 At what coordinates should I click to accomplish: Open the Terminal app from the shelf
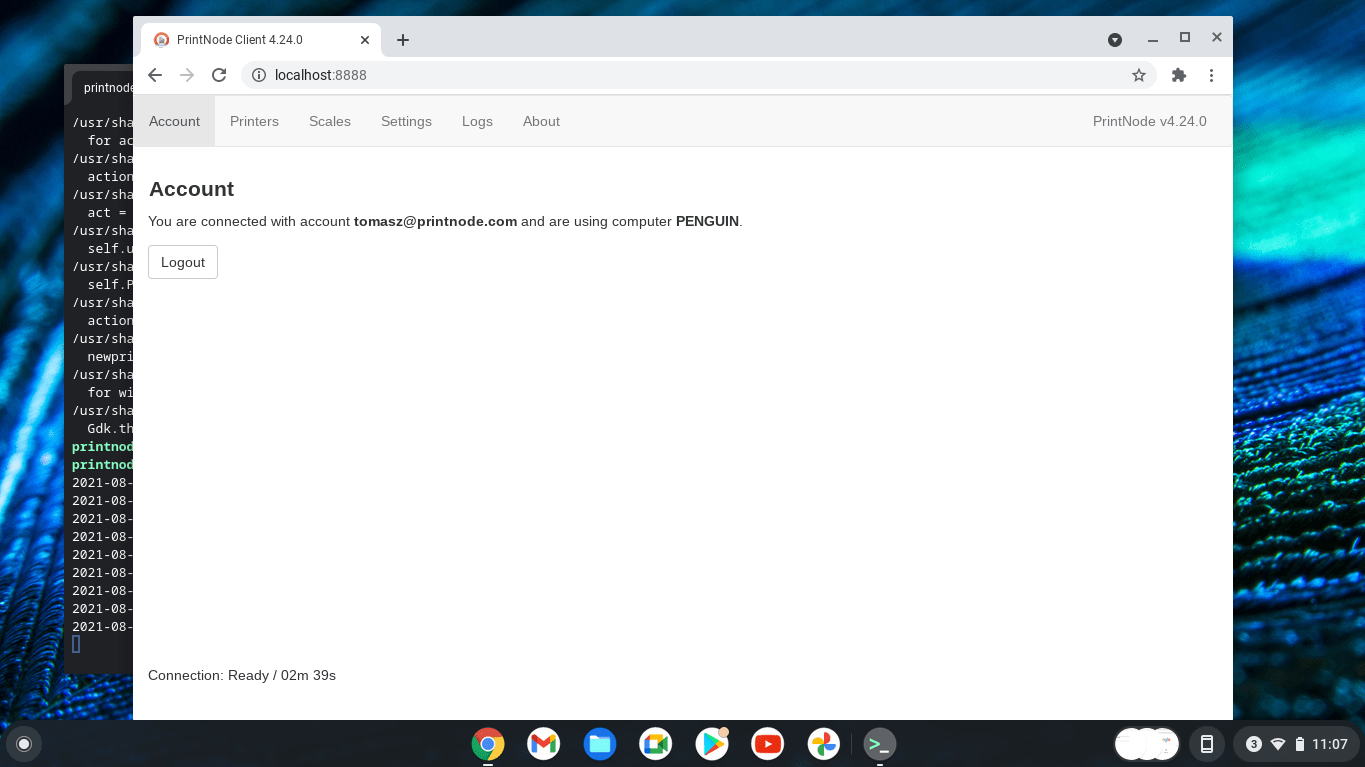click(880, 743)
